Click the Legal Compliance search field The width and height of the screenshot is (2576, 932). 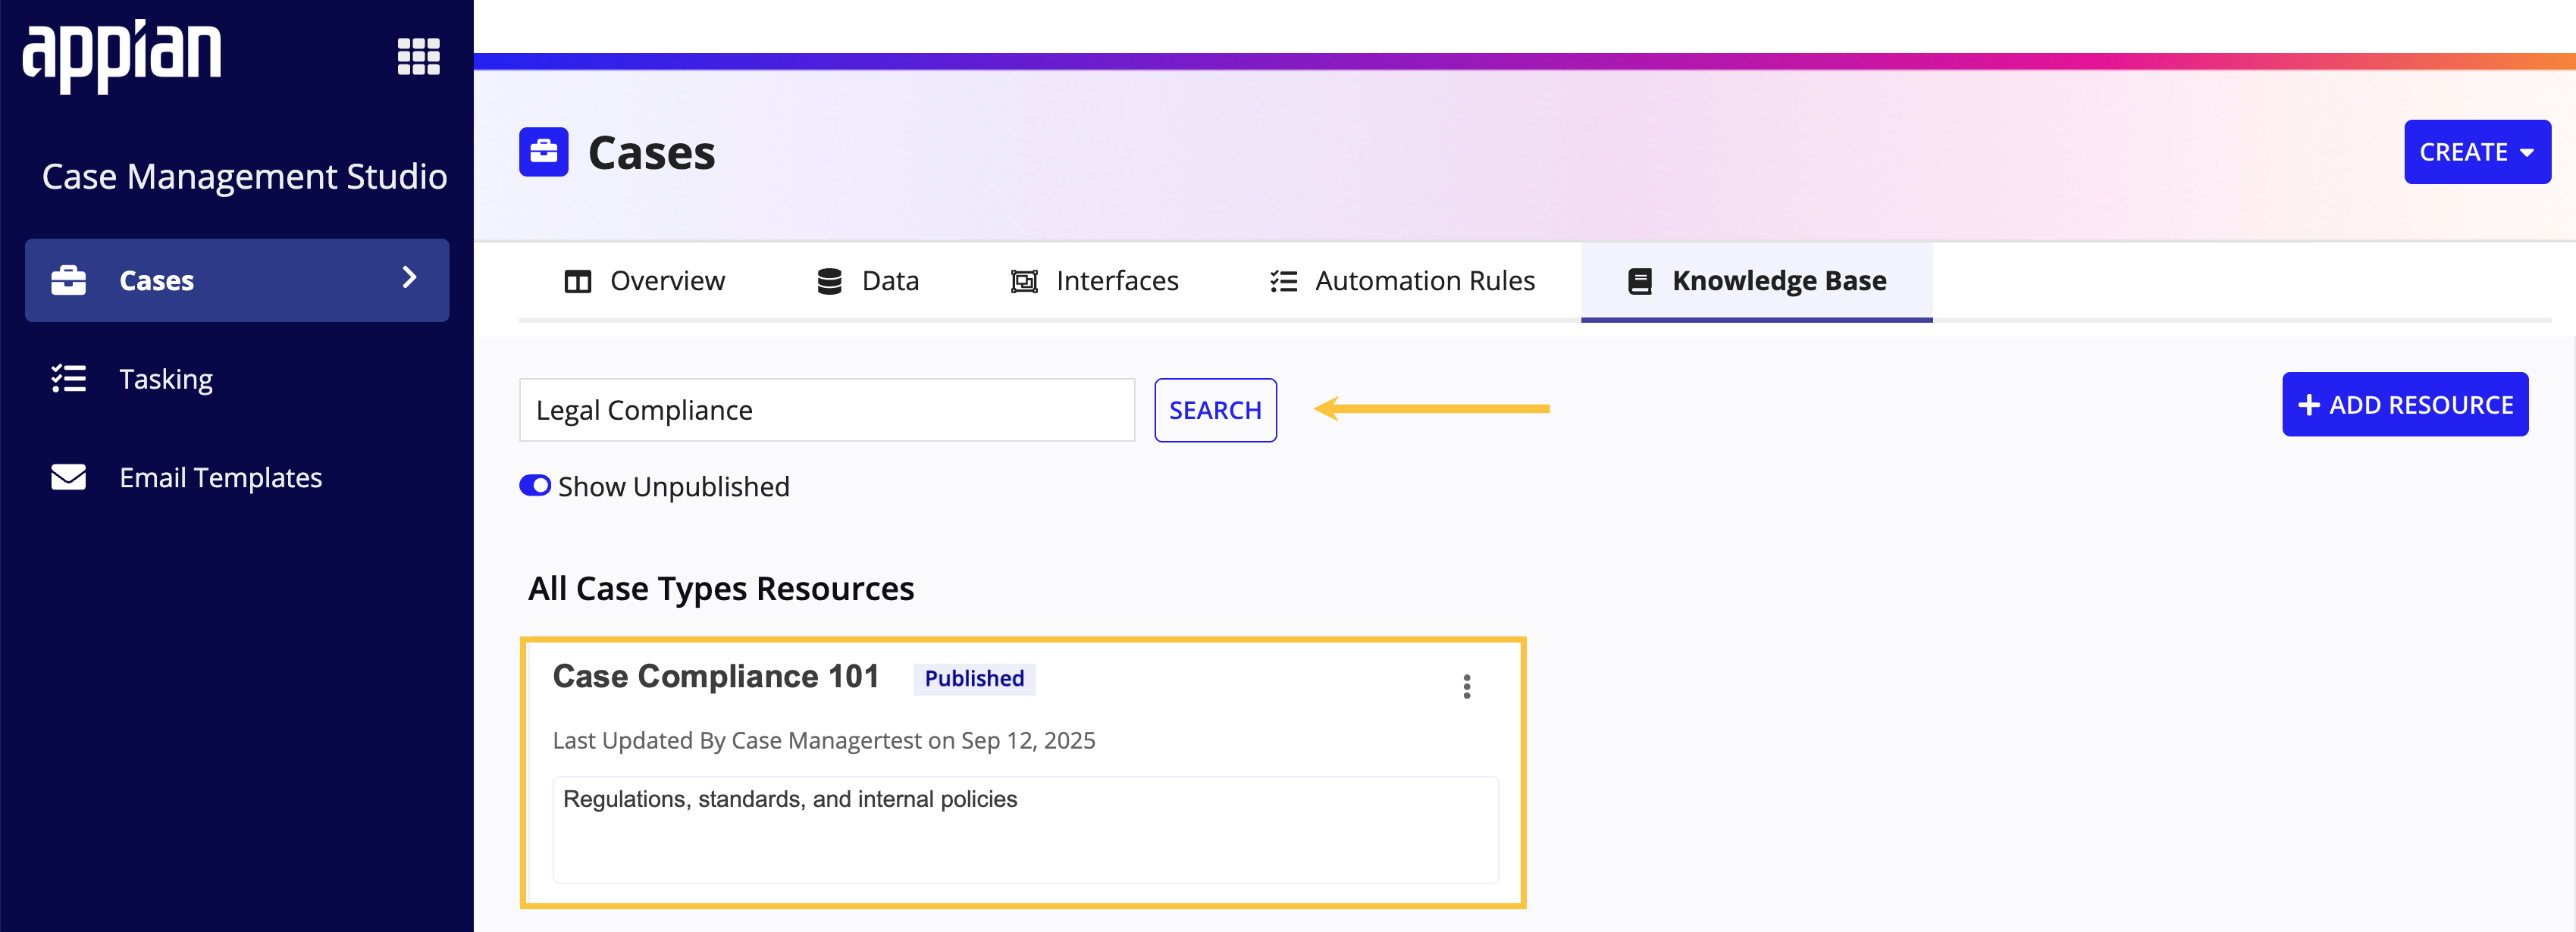point(827,410)
